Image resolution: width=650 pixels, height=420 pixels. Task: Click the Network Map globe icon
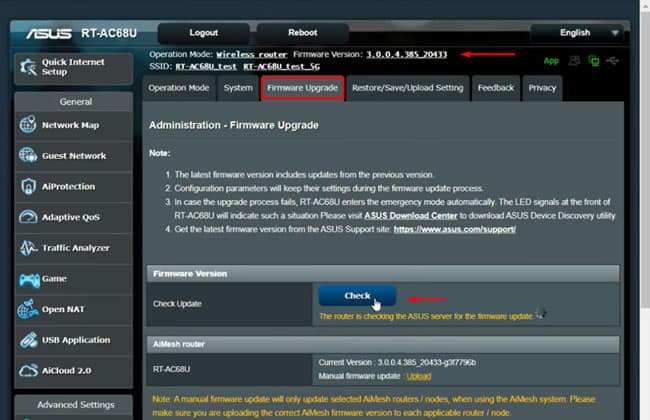pos(28,125)
